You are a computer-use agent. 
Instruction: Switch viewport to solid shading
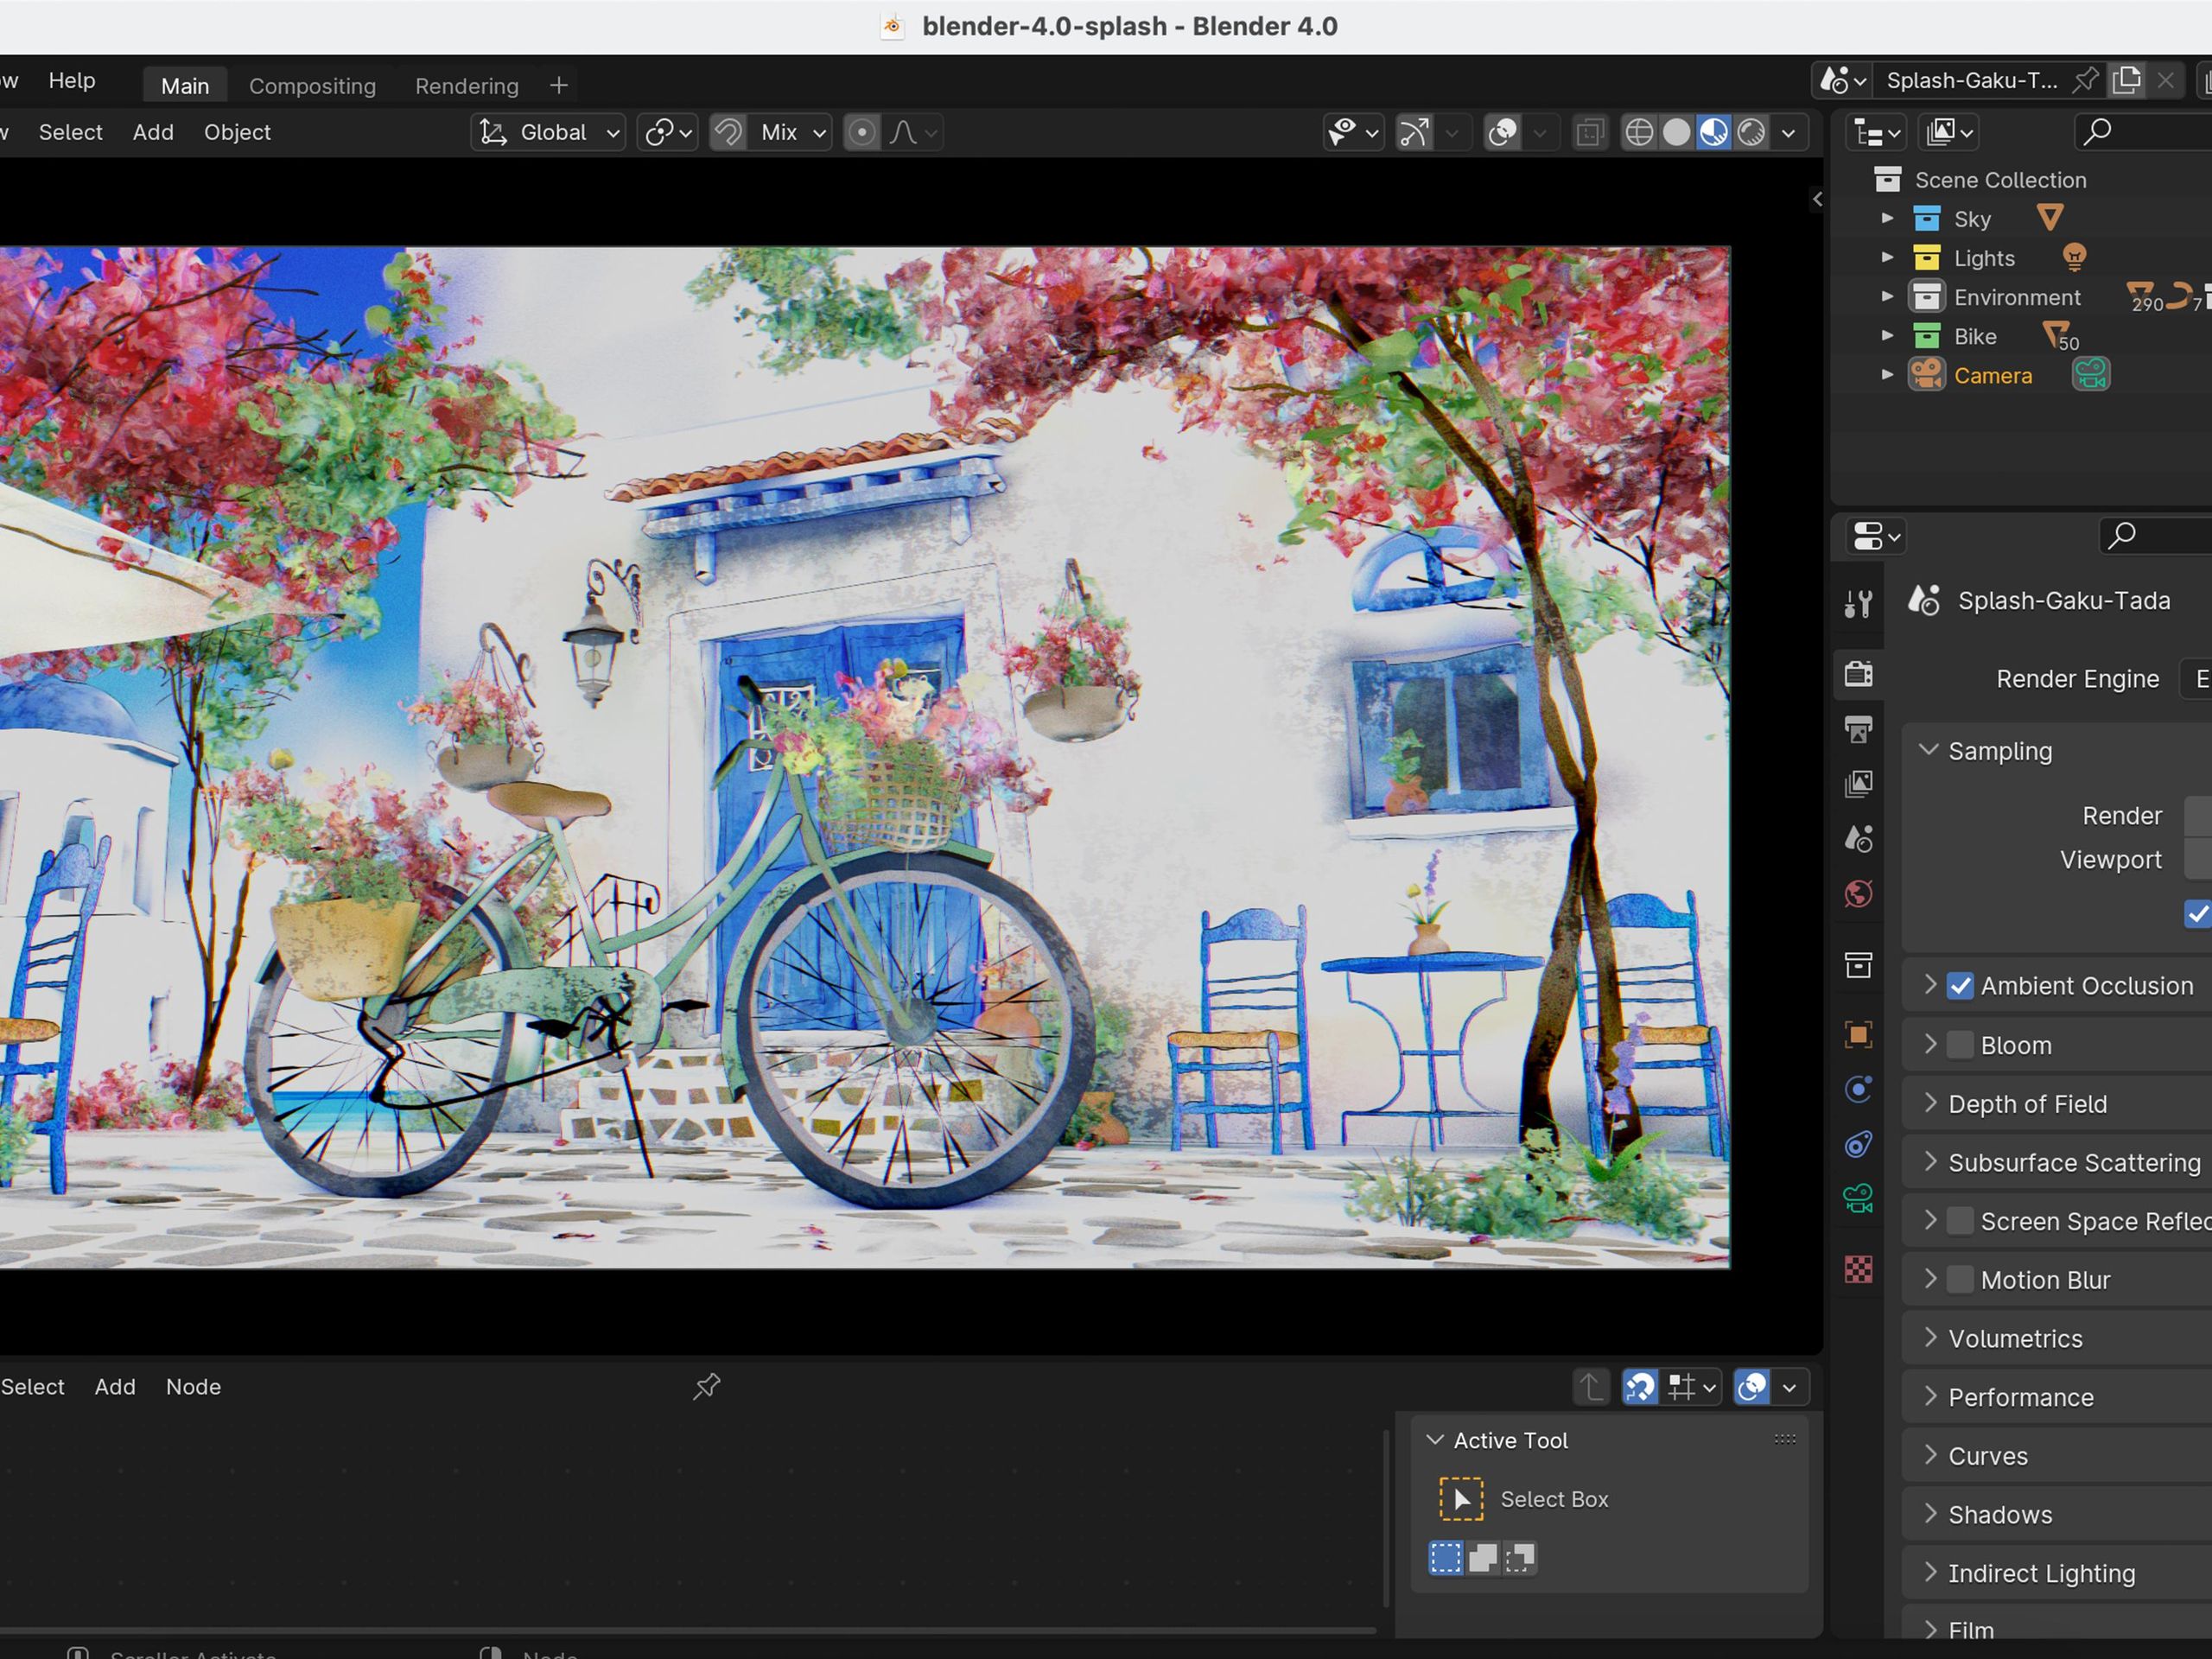pyautogui.click(x=1677, y=132)
